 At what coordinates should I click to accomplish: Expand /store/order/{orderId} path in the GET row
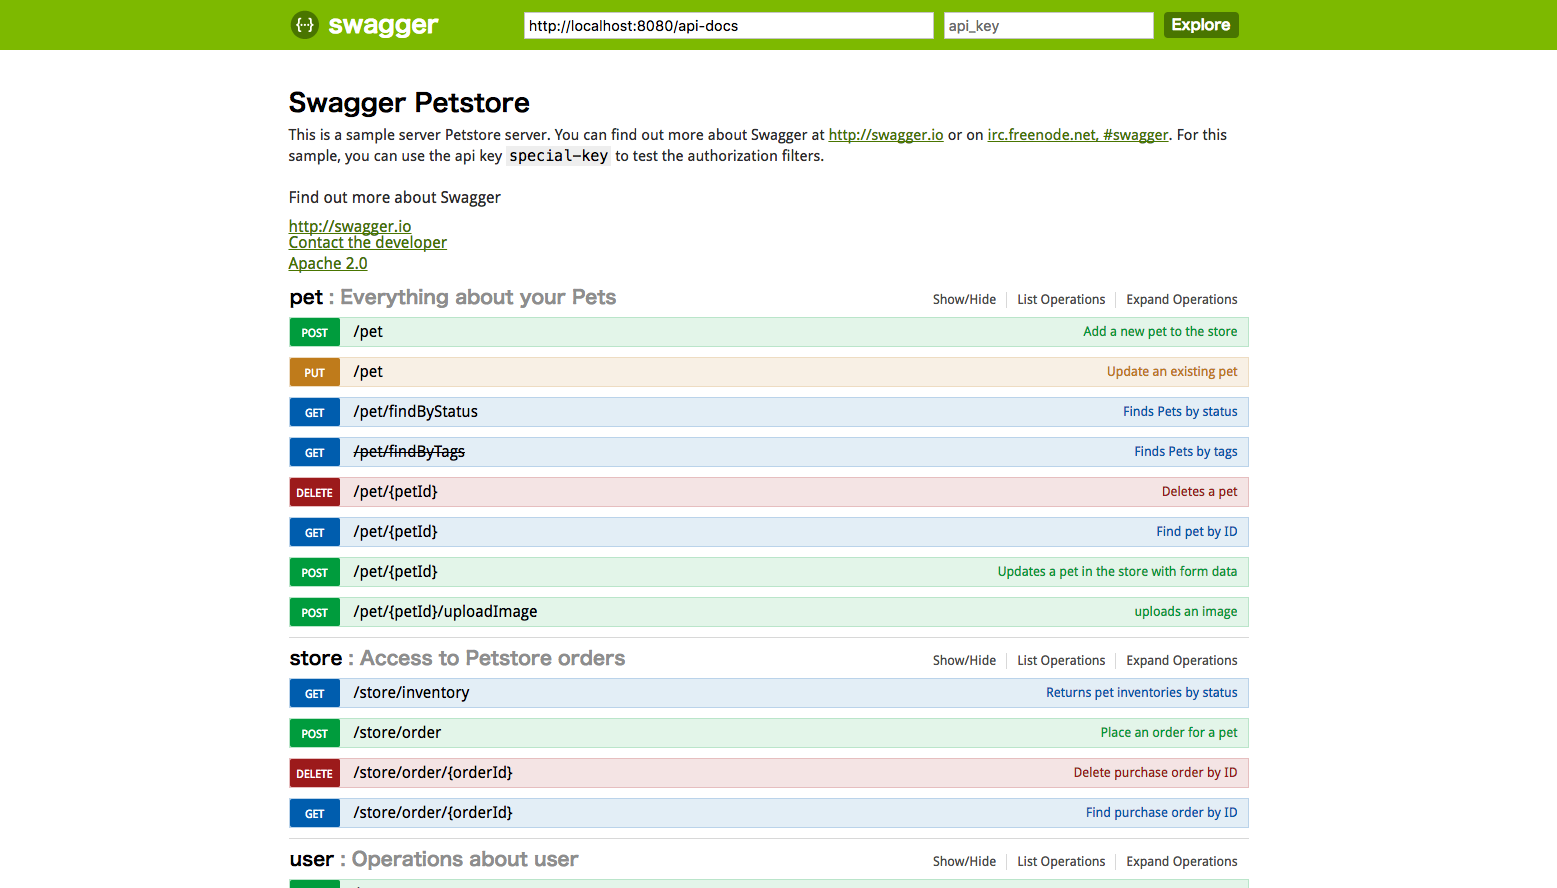tap(433, 813)
